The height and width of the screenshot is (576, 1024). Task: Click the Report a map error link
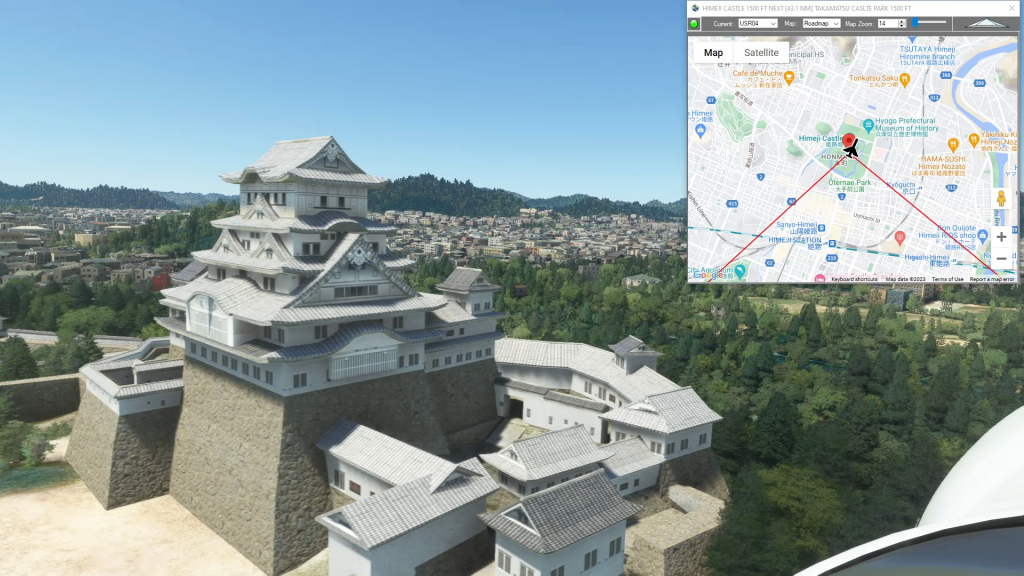click(992, 279)
